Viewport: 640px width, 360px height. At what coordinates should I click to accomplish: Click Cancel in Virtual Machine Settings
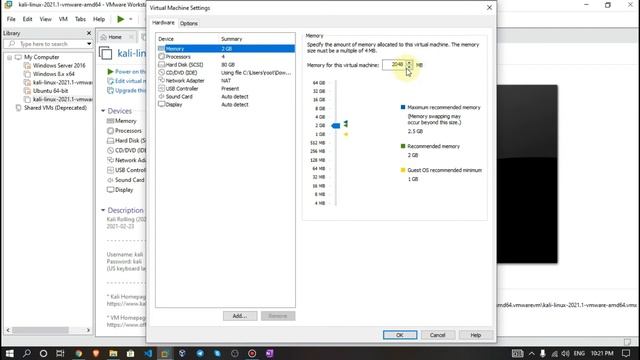click(x=437, y=335)
